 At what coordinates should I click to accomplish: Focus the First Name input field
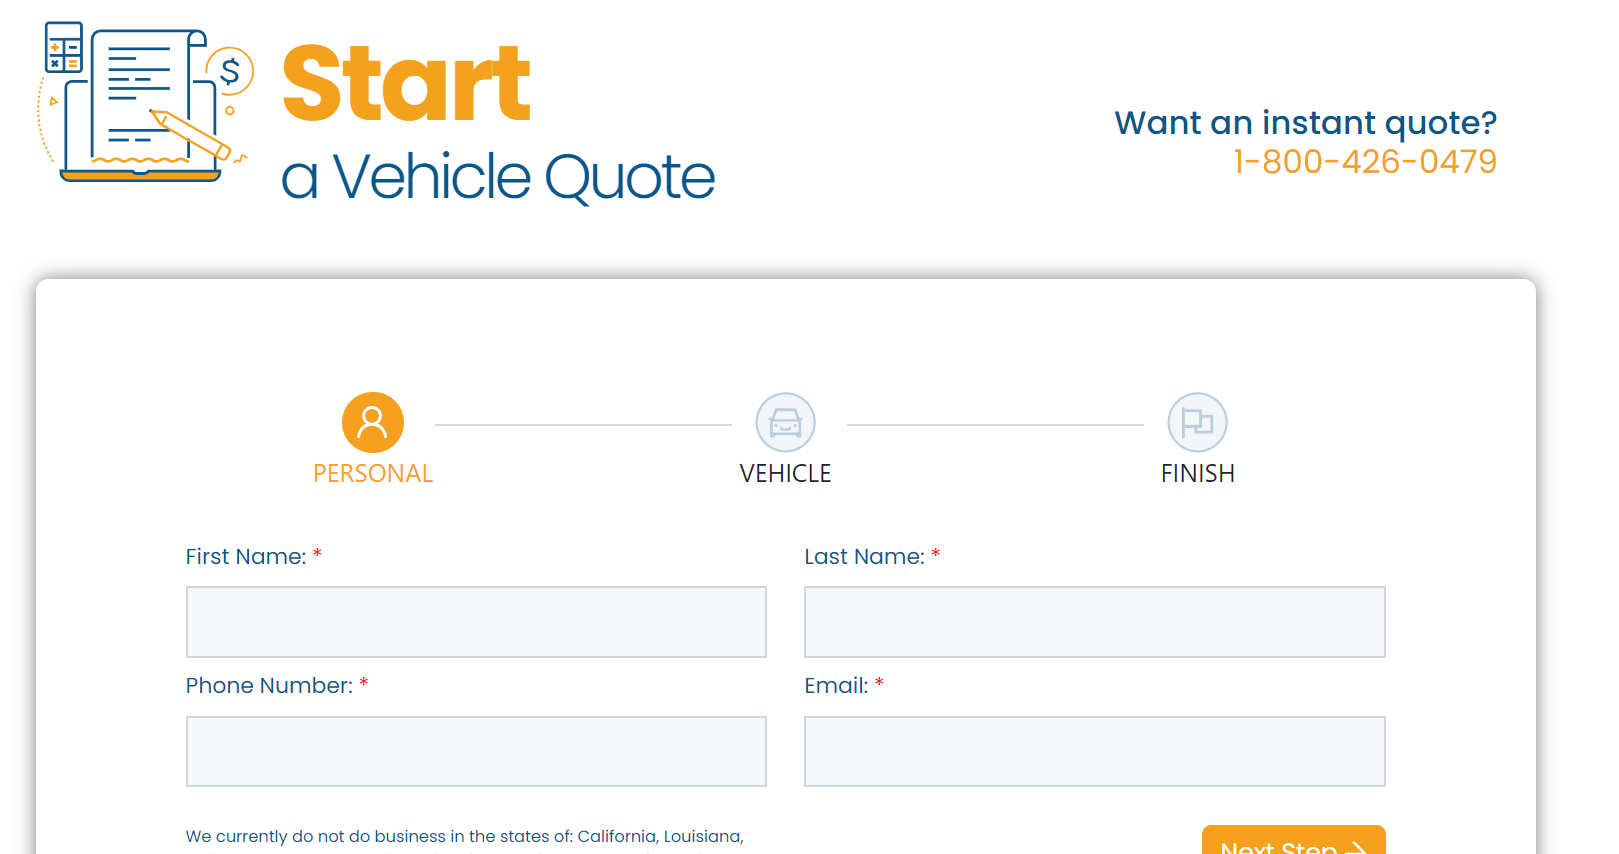coord(476,622)
